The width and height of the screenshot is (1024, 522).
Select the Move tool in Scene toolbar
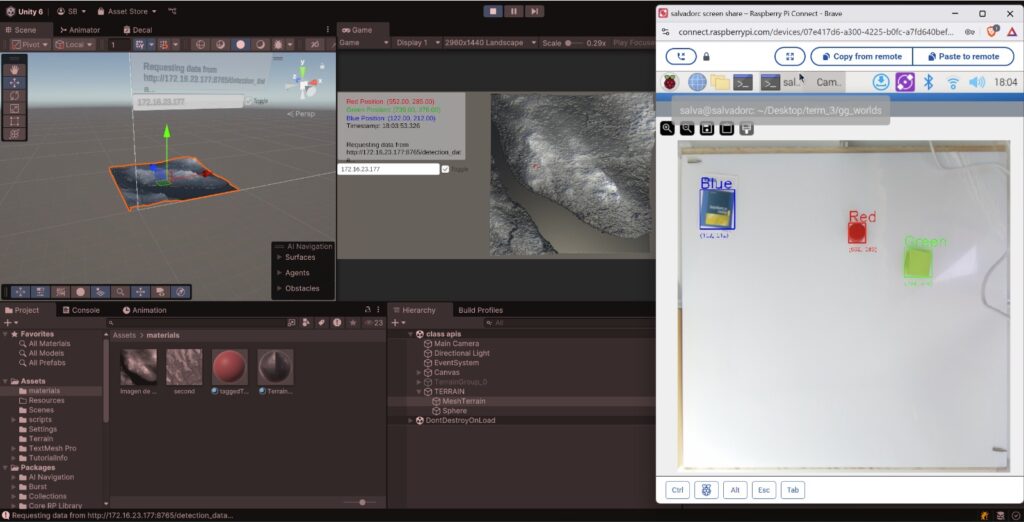click(x=14, y=83)
